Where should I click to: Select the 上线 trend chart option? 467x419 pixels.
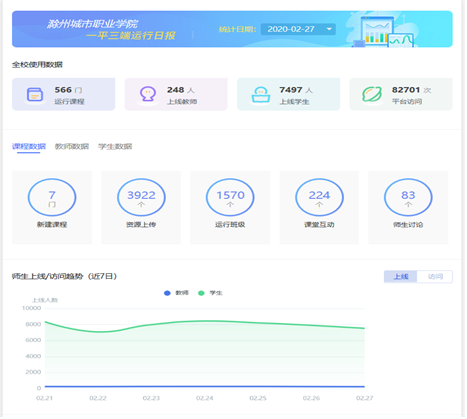401,277
